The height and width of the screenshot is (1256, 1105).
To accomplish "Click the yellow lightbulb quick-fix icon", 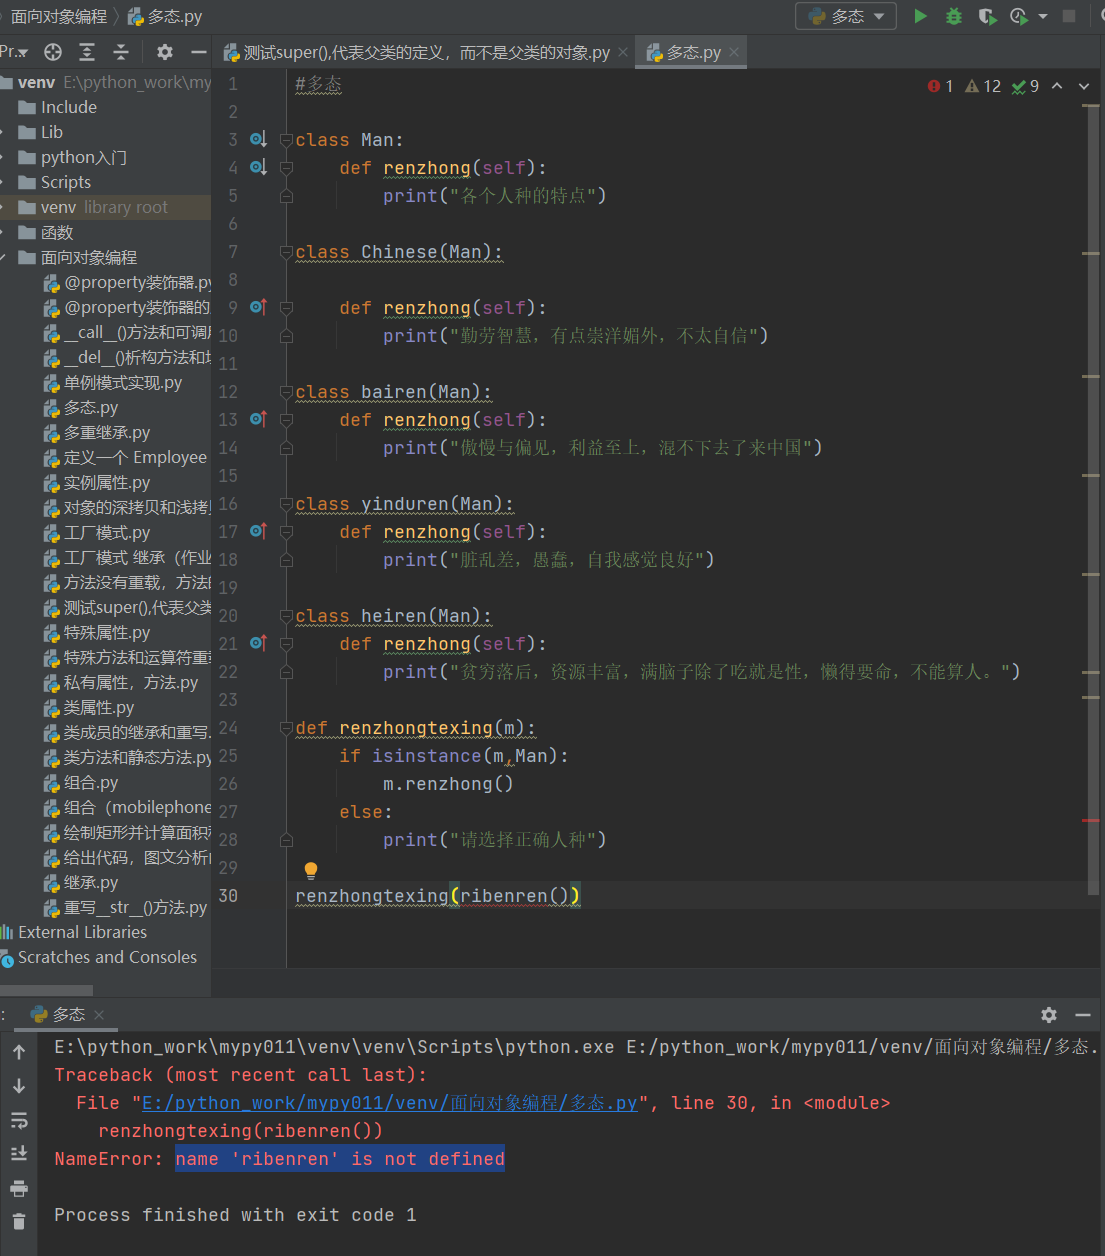I will coord(311,870).
